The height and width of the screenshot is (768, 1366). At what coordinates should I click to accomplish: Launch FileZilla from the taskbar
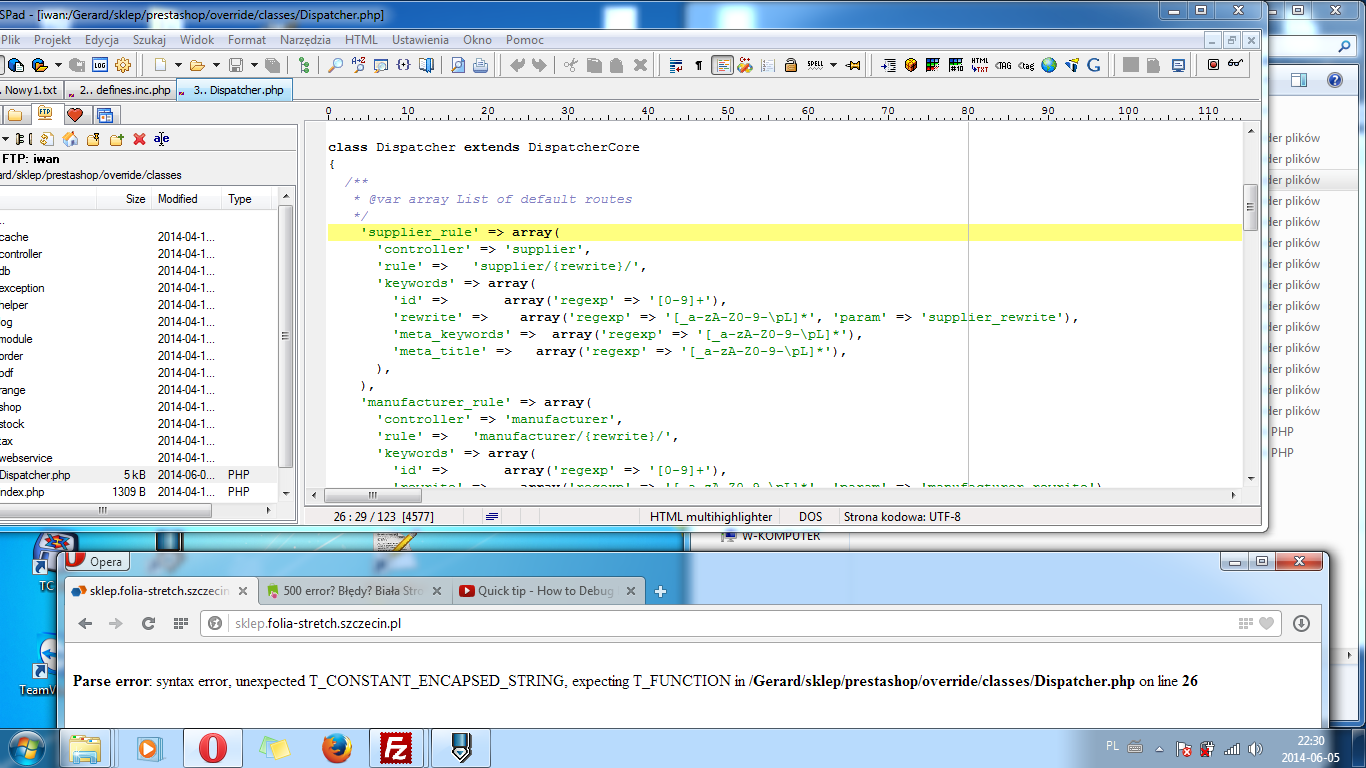[398, 747]
